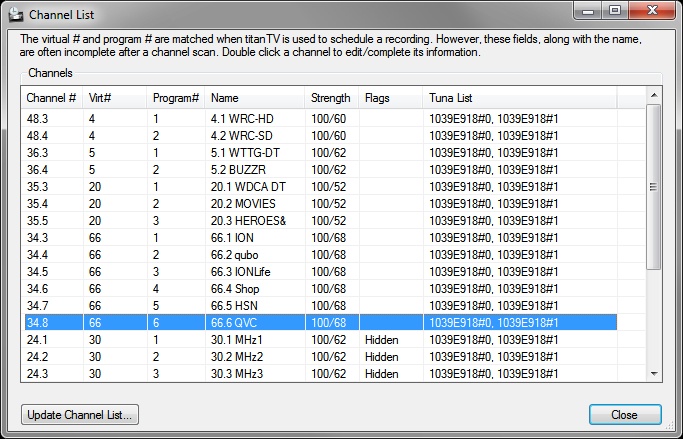Image resolution: width=683 pixels, height=439 pixels.
Task: Sort by the Virt# column header
Action: (x=115, y=98)
